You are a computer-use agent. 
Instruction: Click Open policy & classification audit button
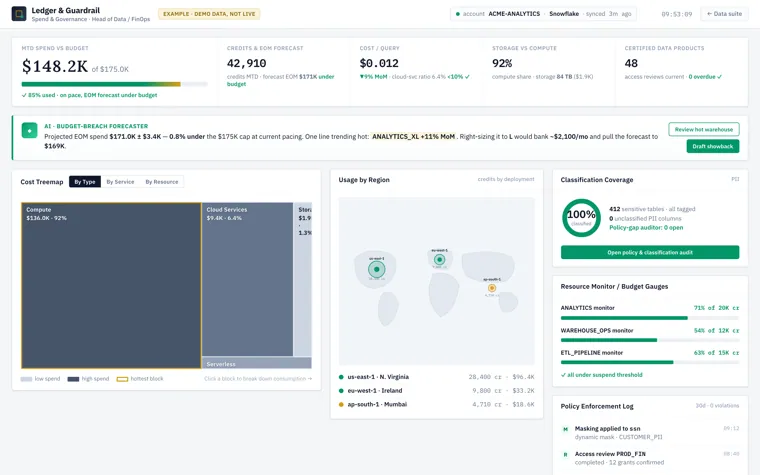pos(650,253)
